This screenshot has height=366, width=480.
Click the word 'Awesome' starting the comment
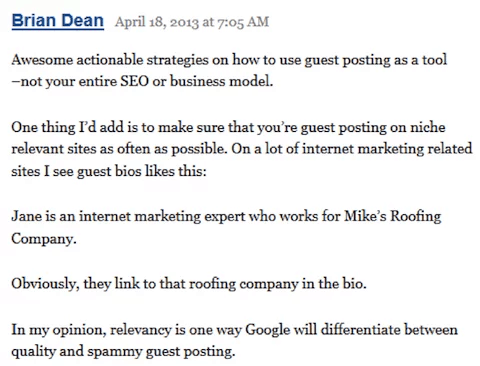click(x=42, y=60)
